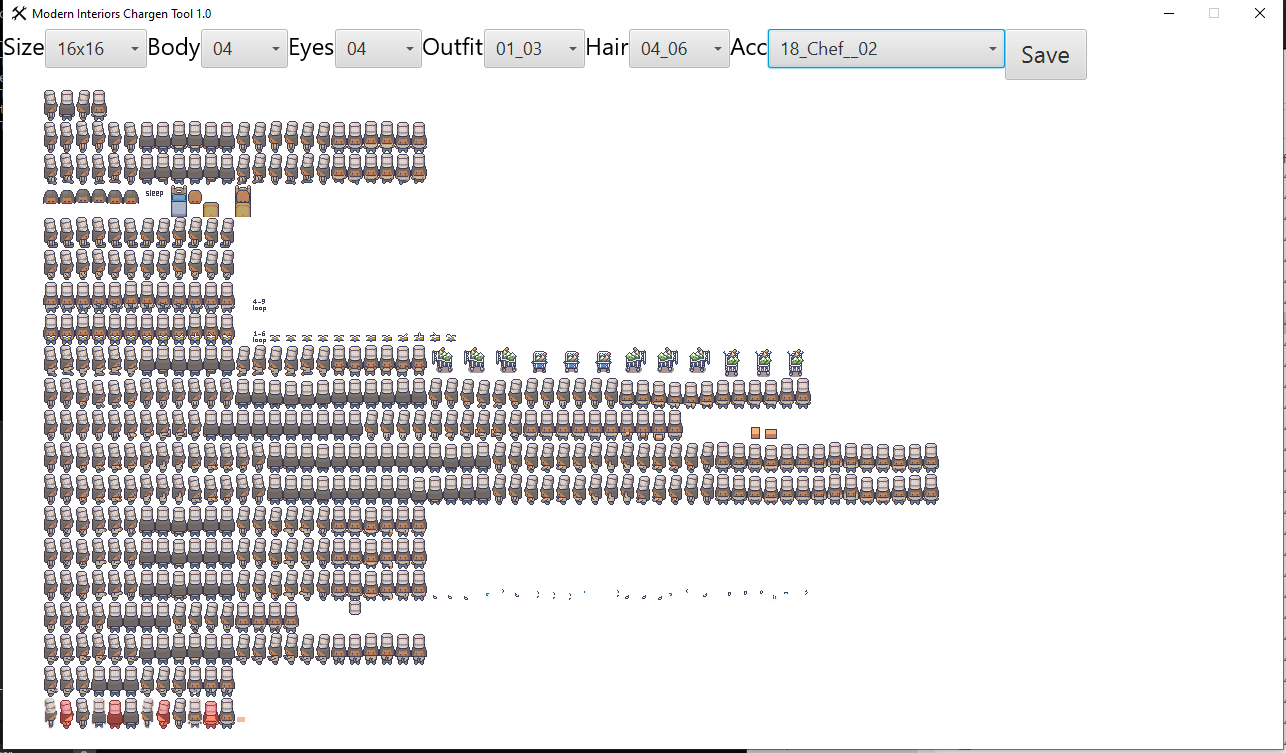Expand the Eyes dropdown set to 04

tap(378, 49)
